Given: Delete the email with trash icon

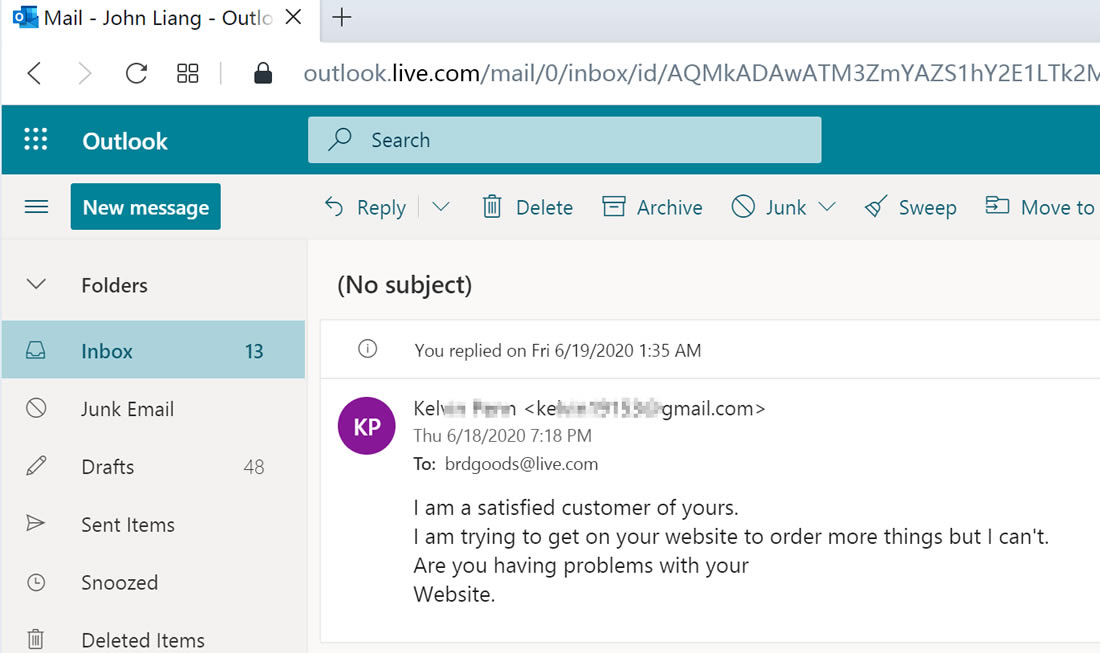Looking at the screenshot, I should pos(528,207).
